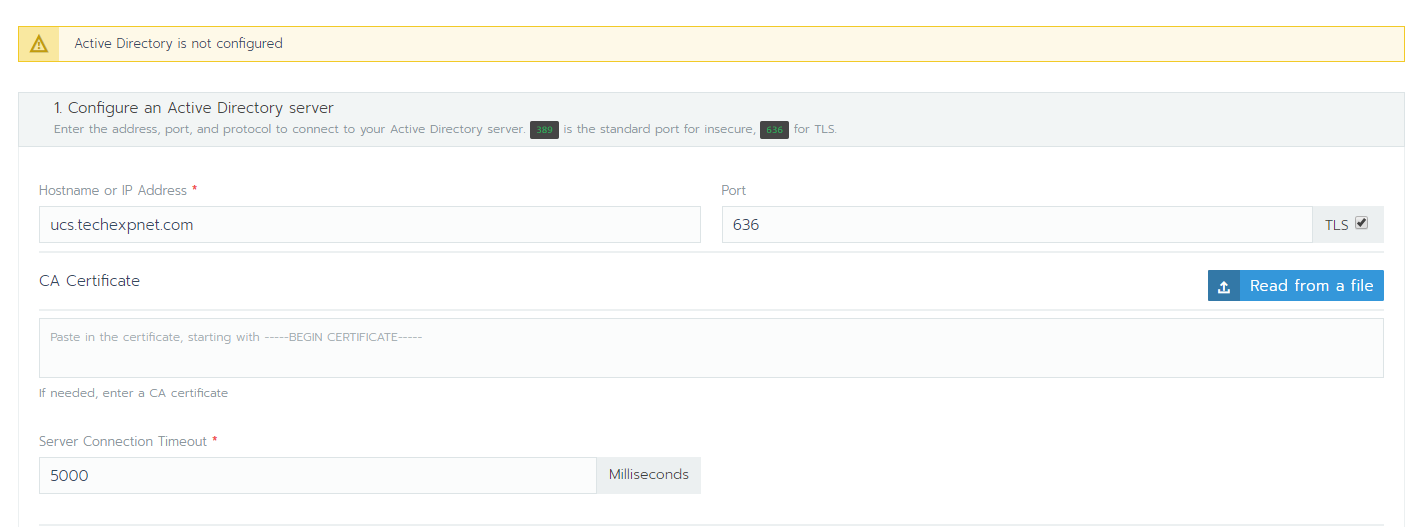Click the 'Active Directory is not configured' message
This screenshot has height=527, width=1408.
coord(178,44)
